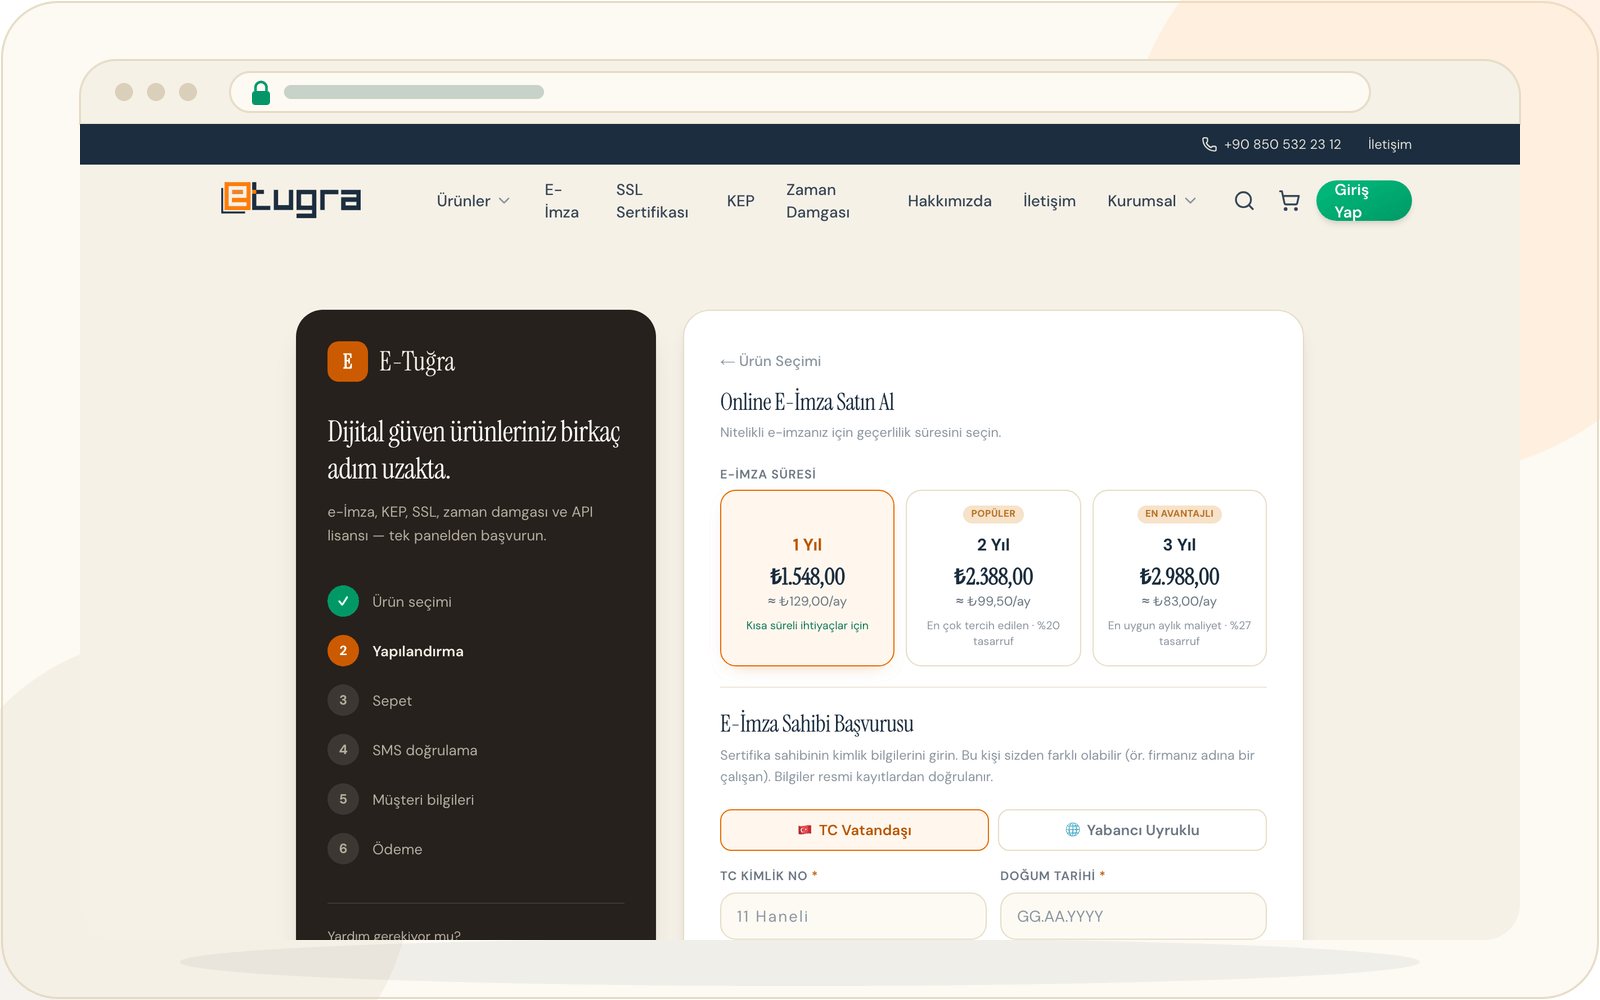This screenshot has height=1000, width=1600.
Task: Click ≈ ₺99,50/ay monthly price
Action: tap(993, 601)
